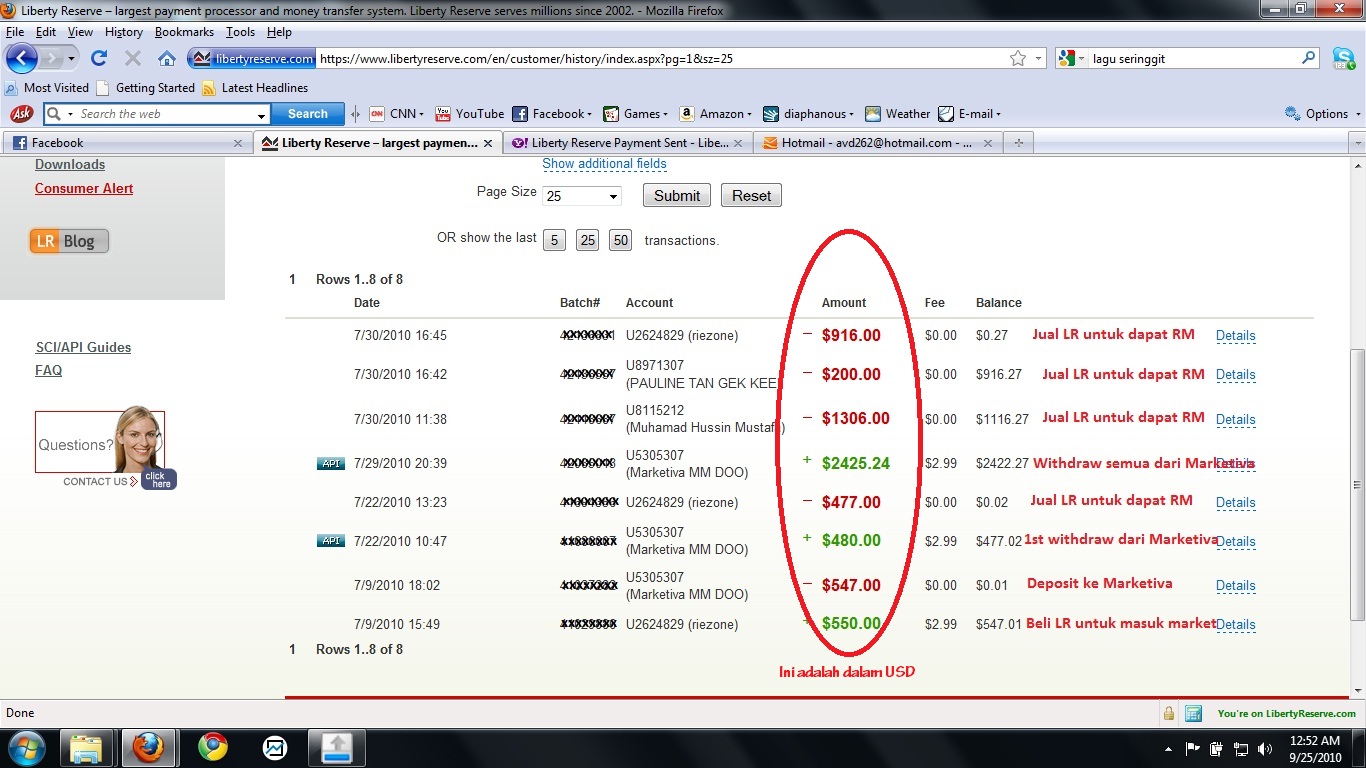Switch to the Hotmail tab
The width and height of the screenshot is (1366, 768).
[x=877, y=143]
